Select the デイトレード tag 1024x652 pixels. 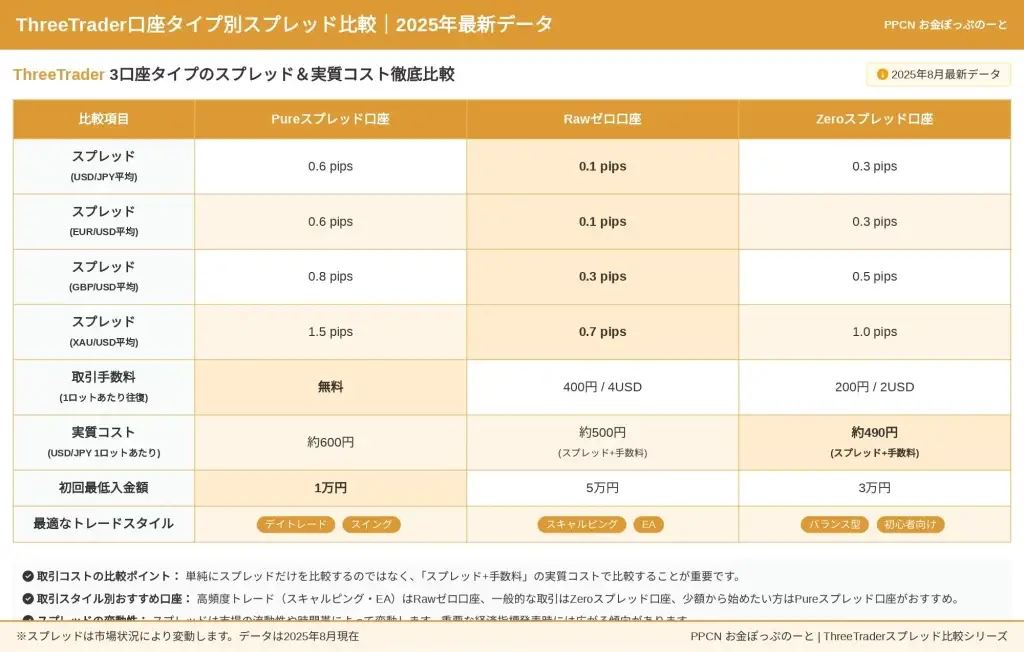[295, 524]
